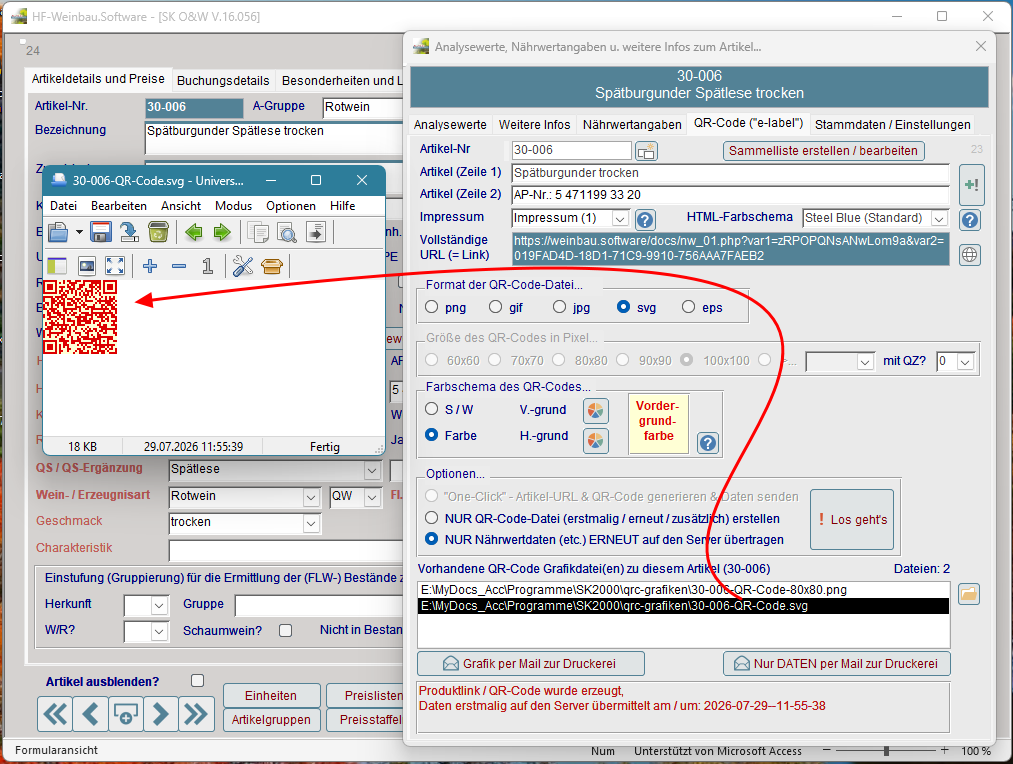Tick the Schaumwein checkbox
Viewport: 1013px width, 764px height.
tap(286, 630)
